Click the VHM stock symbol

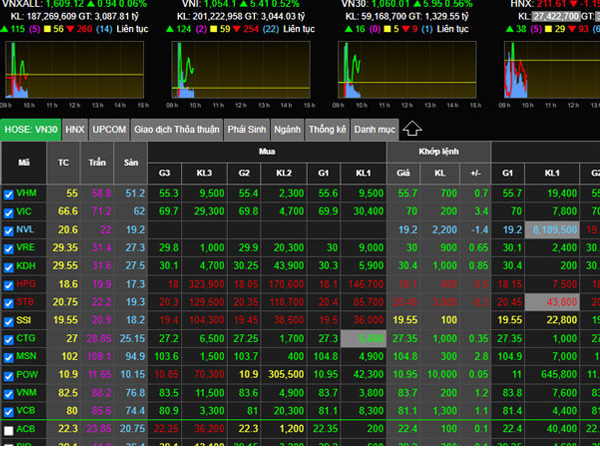click(26, 193)
